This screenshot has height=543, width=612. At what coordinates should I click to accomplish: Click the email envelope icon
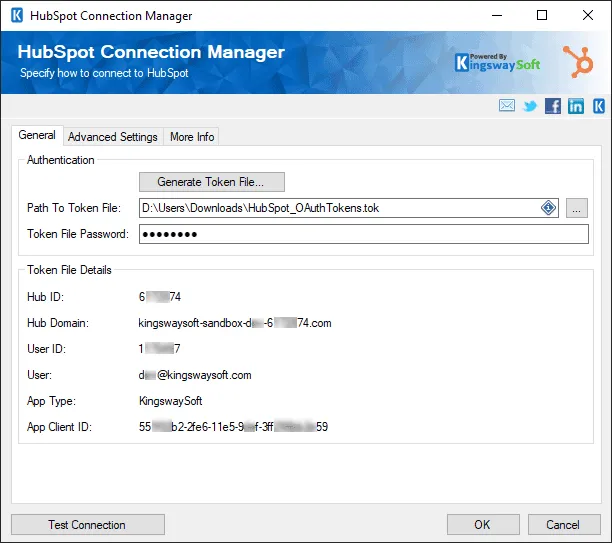click(507, 106)
